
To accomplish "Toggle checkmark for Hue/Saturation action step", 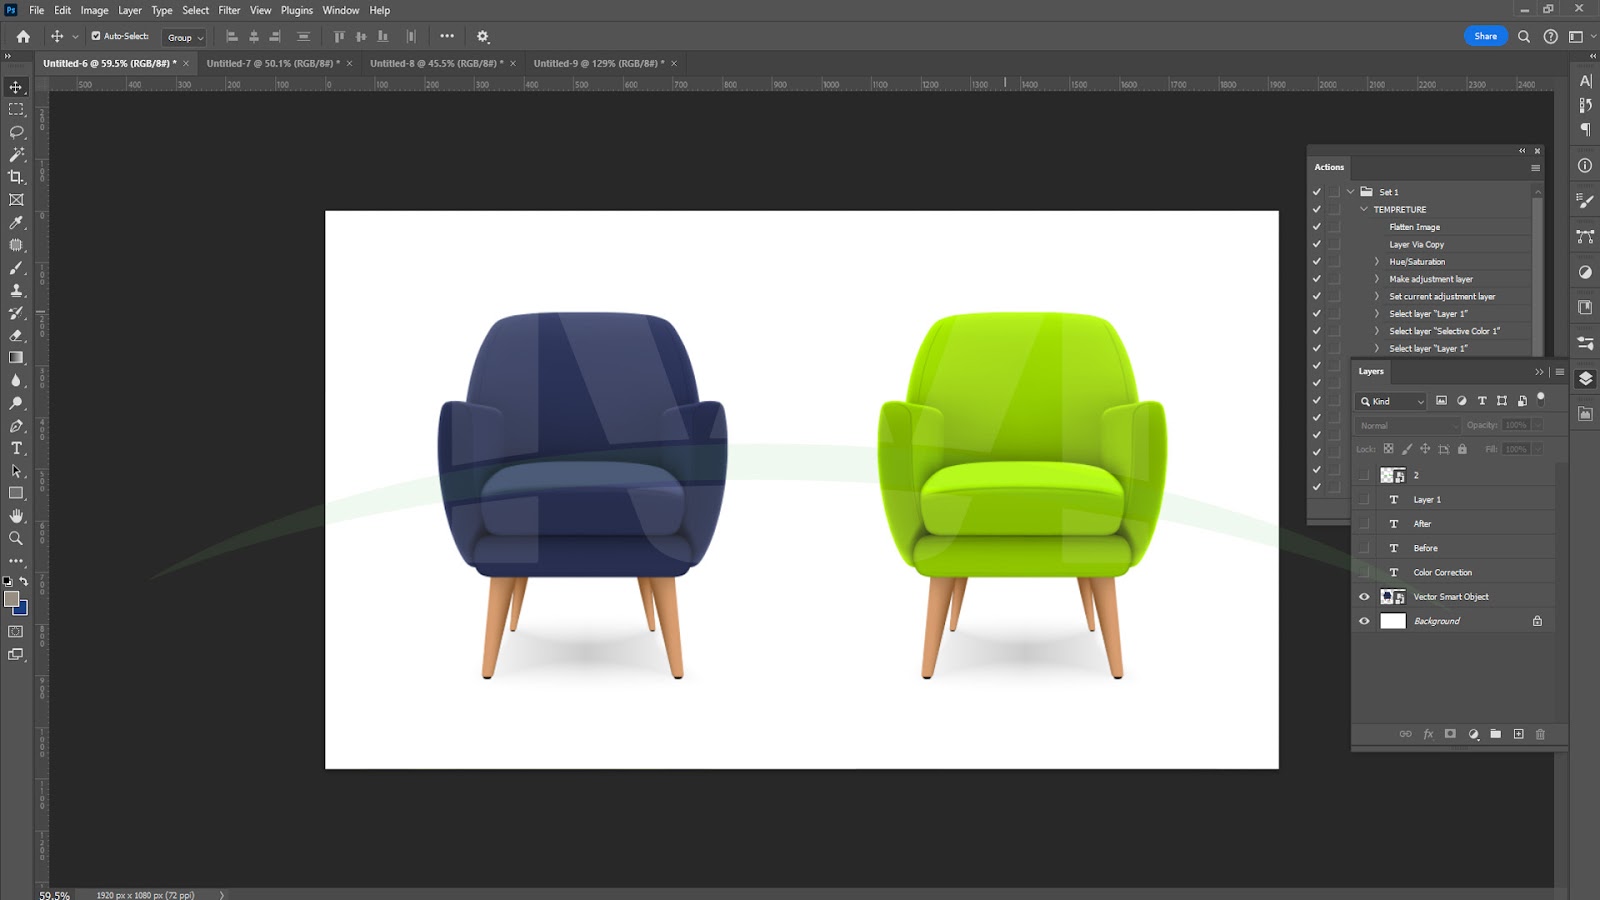I will point(1317,262).
